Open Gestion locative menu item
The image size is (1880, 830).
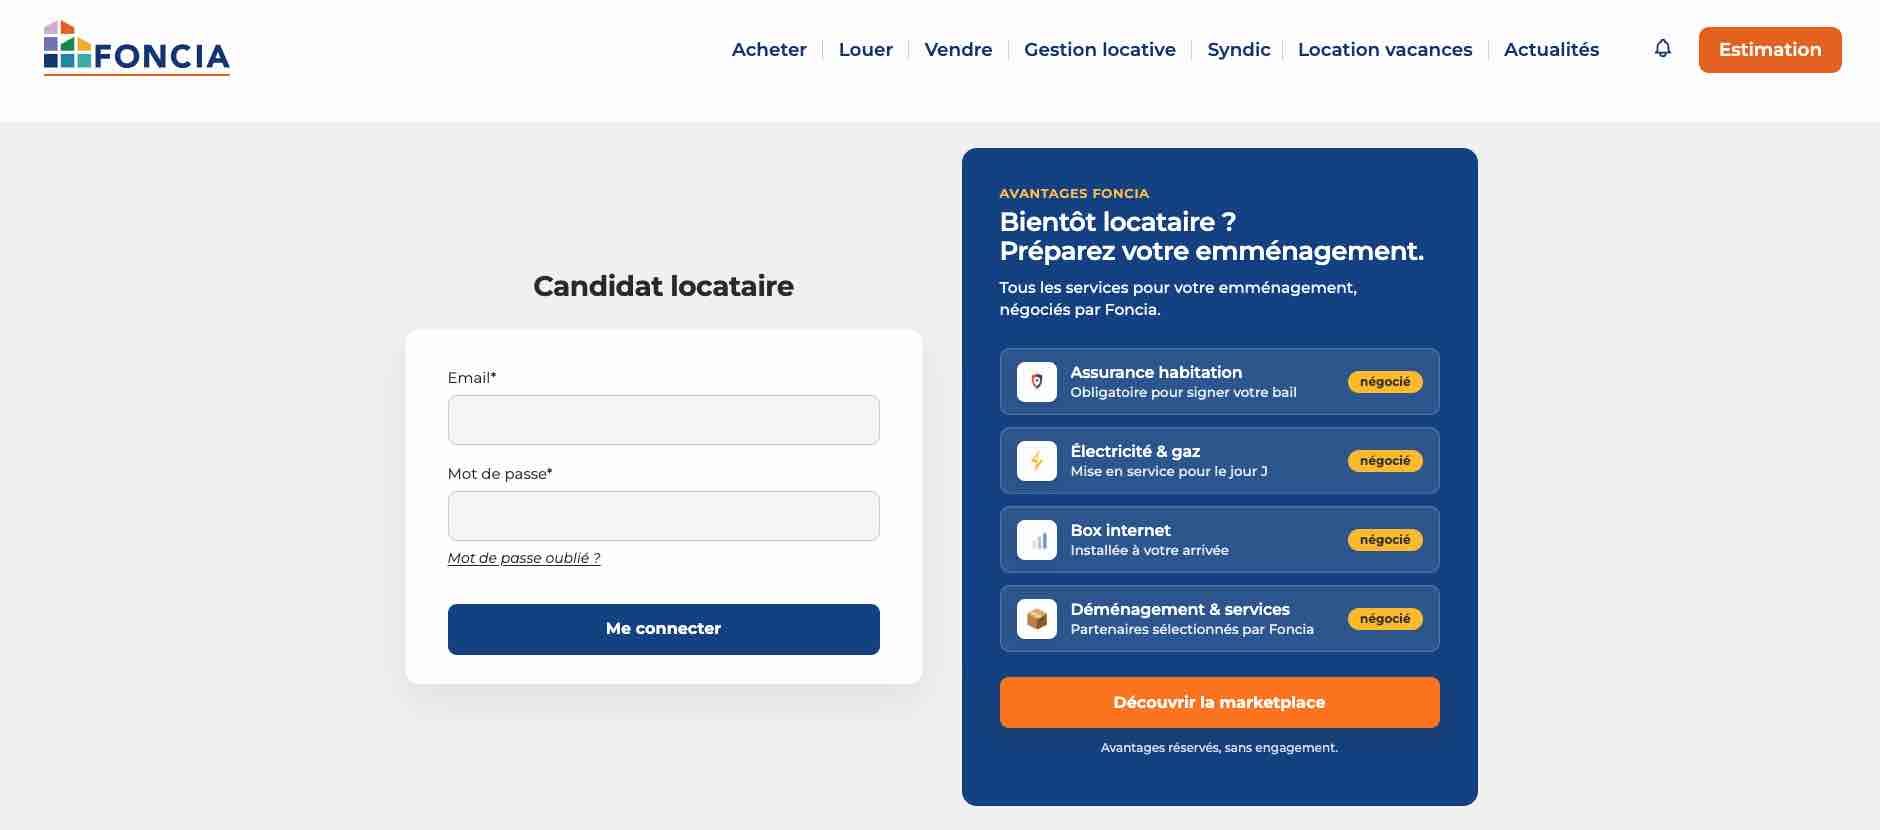[x=1100, y=49]
